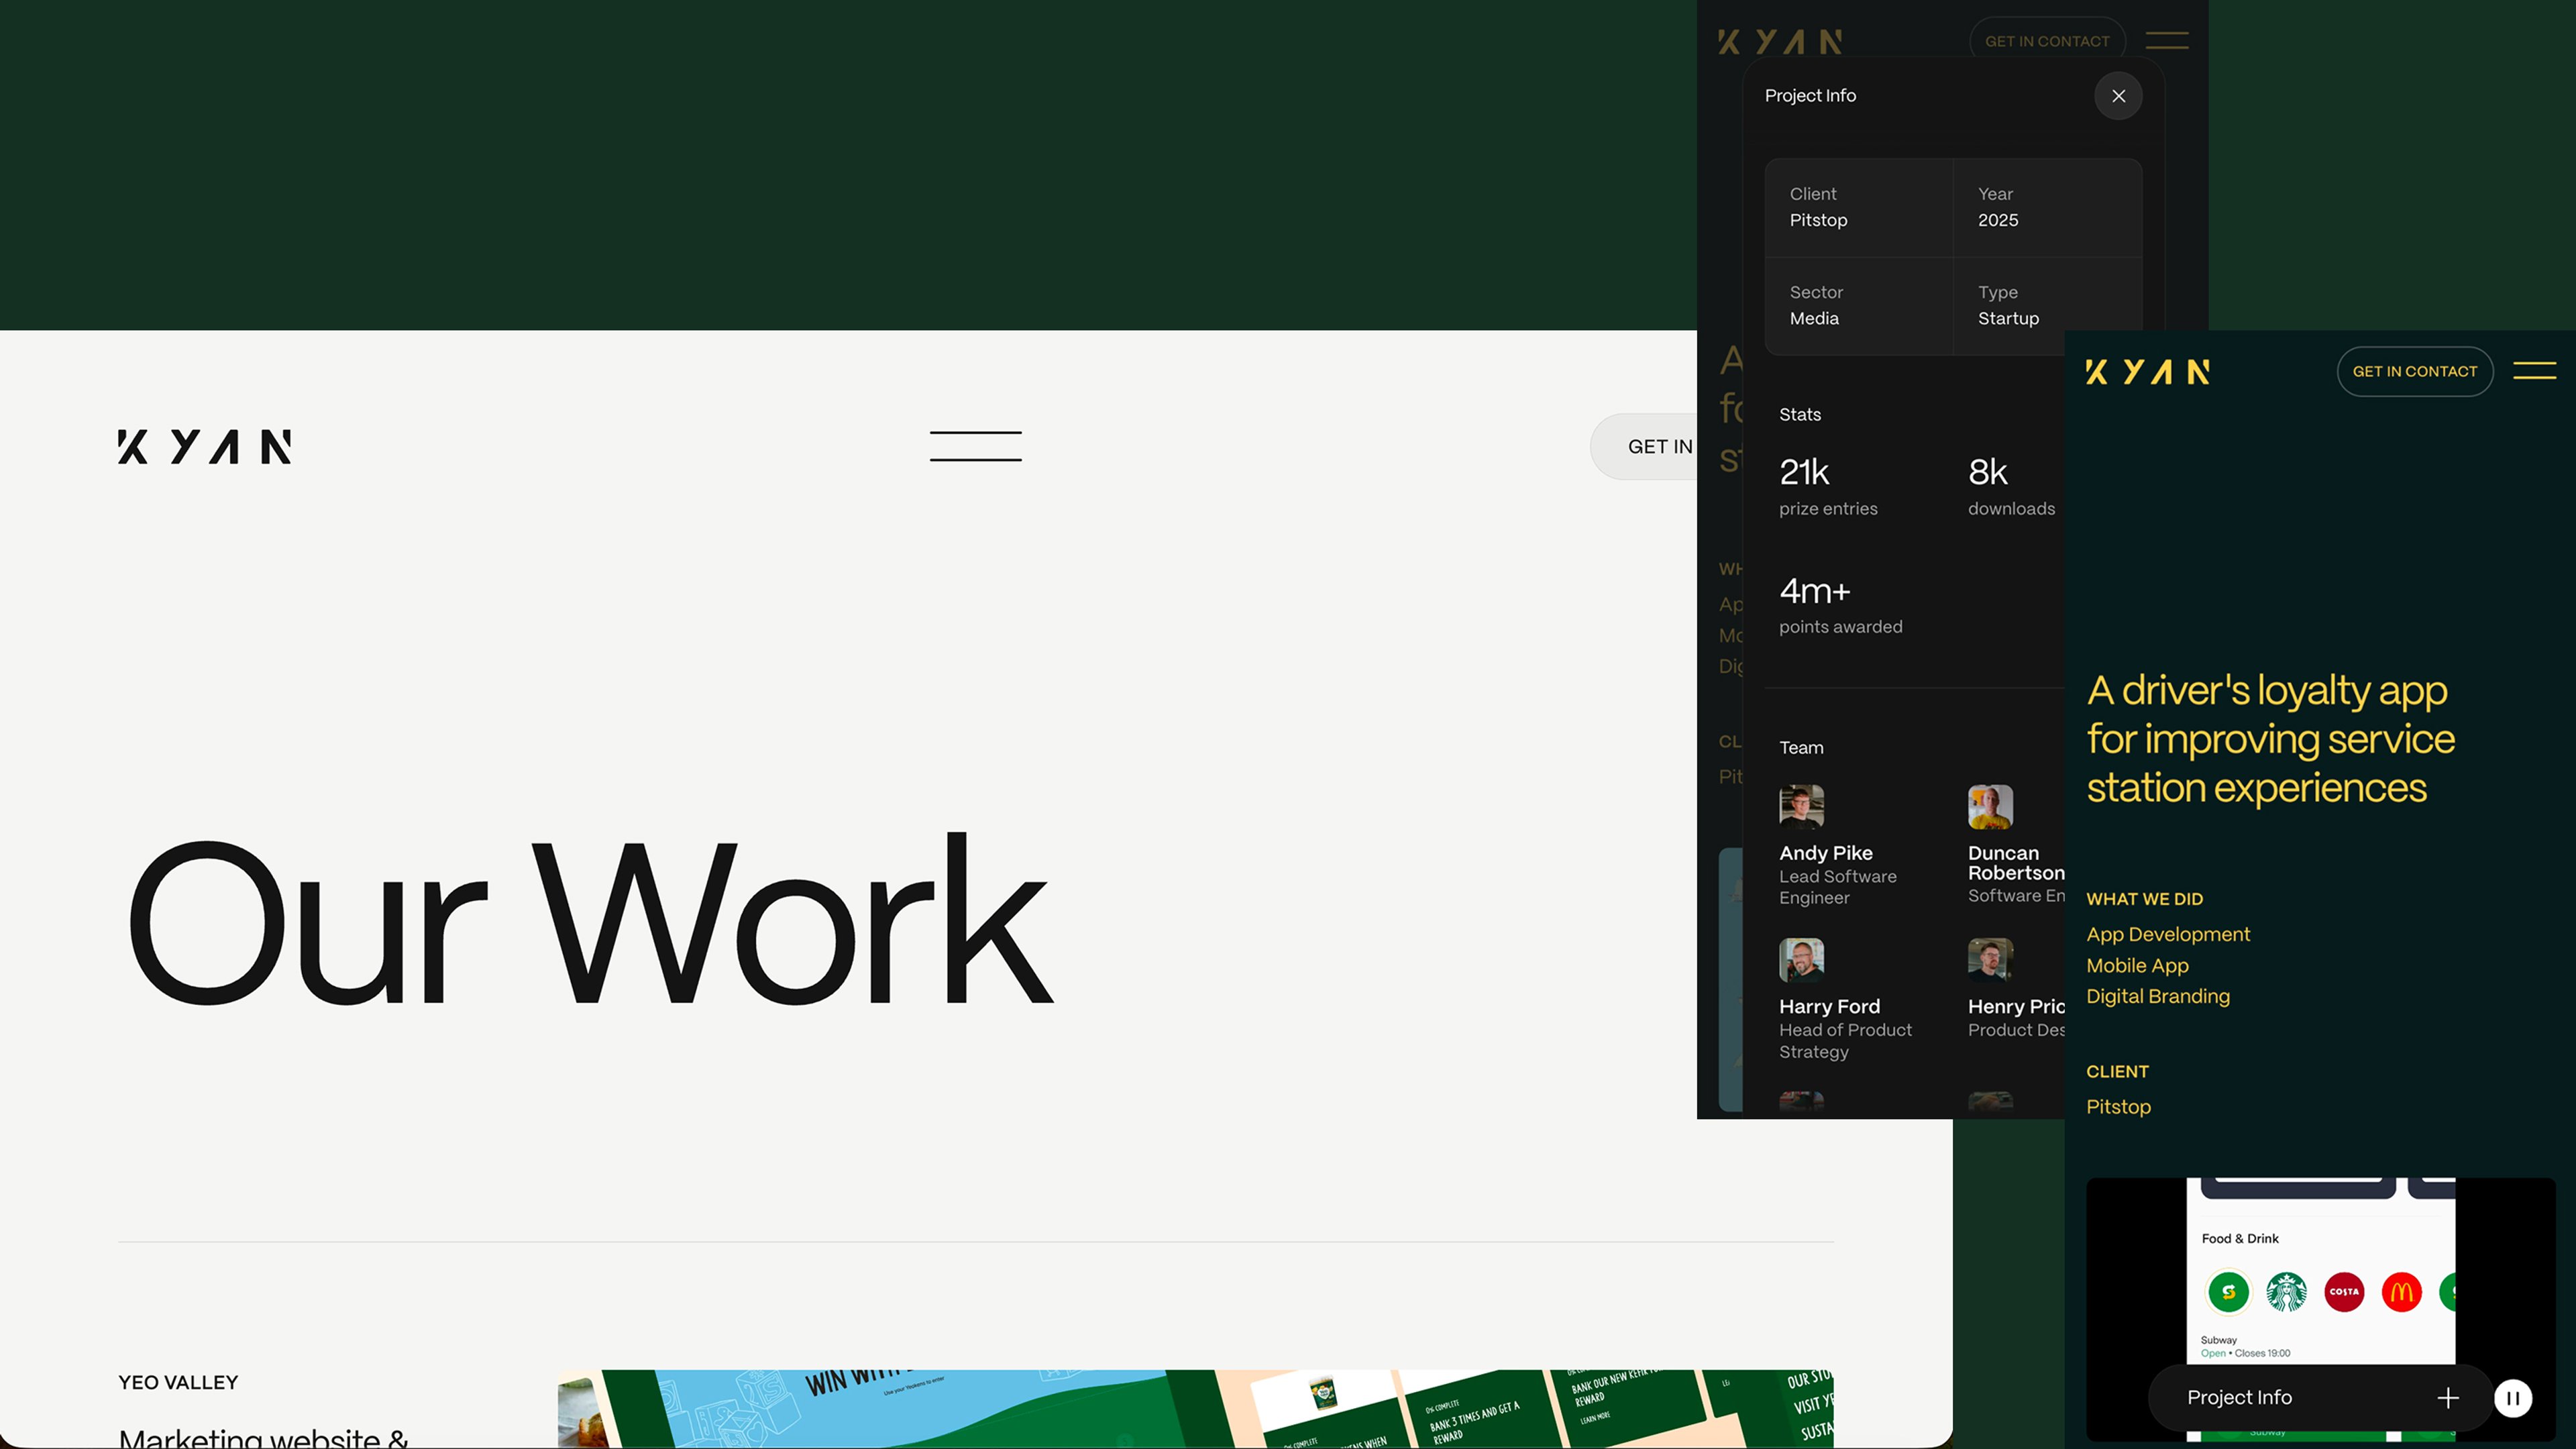The image size is (2576, 1449).
Task: Click the YEO VALLEY project label
Action: 178,1382
